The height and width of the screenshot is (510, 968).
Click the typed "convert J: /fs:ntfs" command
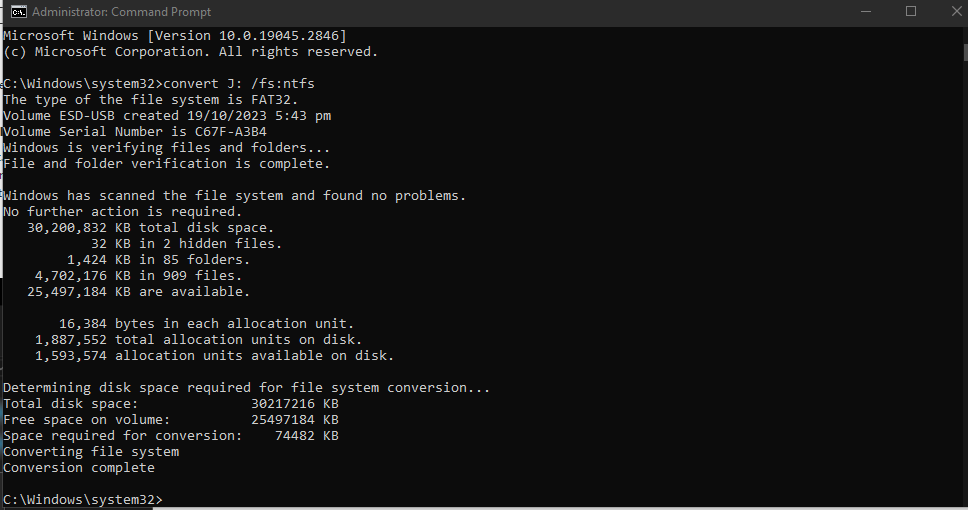coord(238,83)
